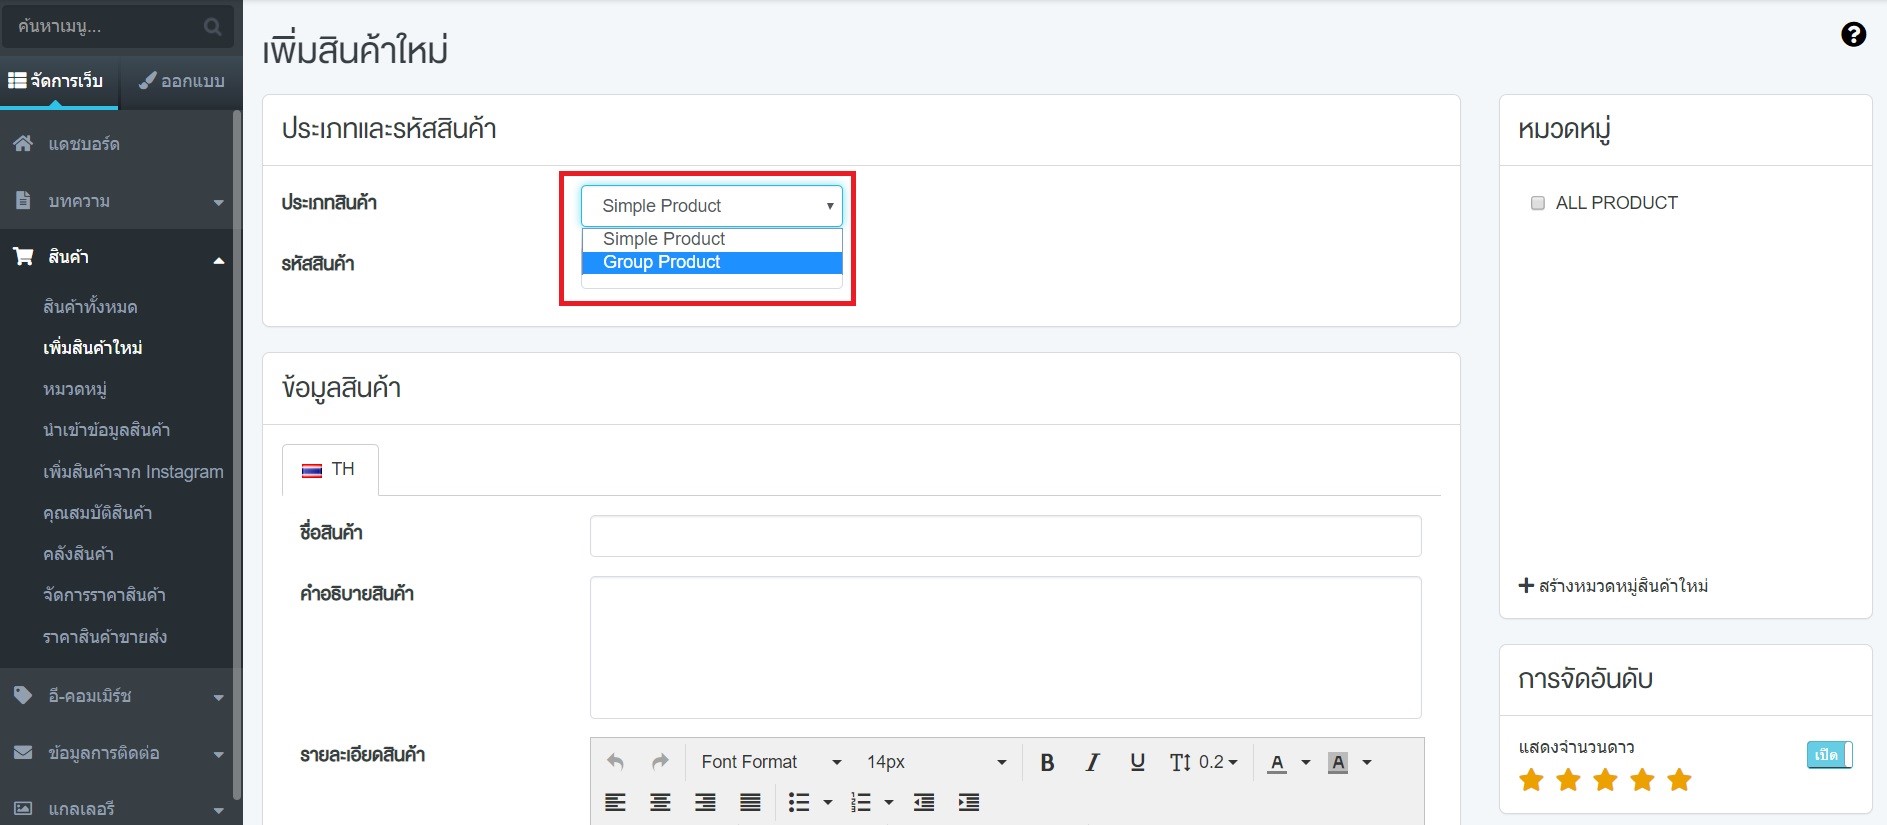Image resolution: width=1887 pixels, height=825 pixels.
Task: Click the help question mark icon
Action: (1852, 35)
